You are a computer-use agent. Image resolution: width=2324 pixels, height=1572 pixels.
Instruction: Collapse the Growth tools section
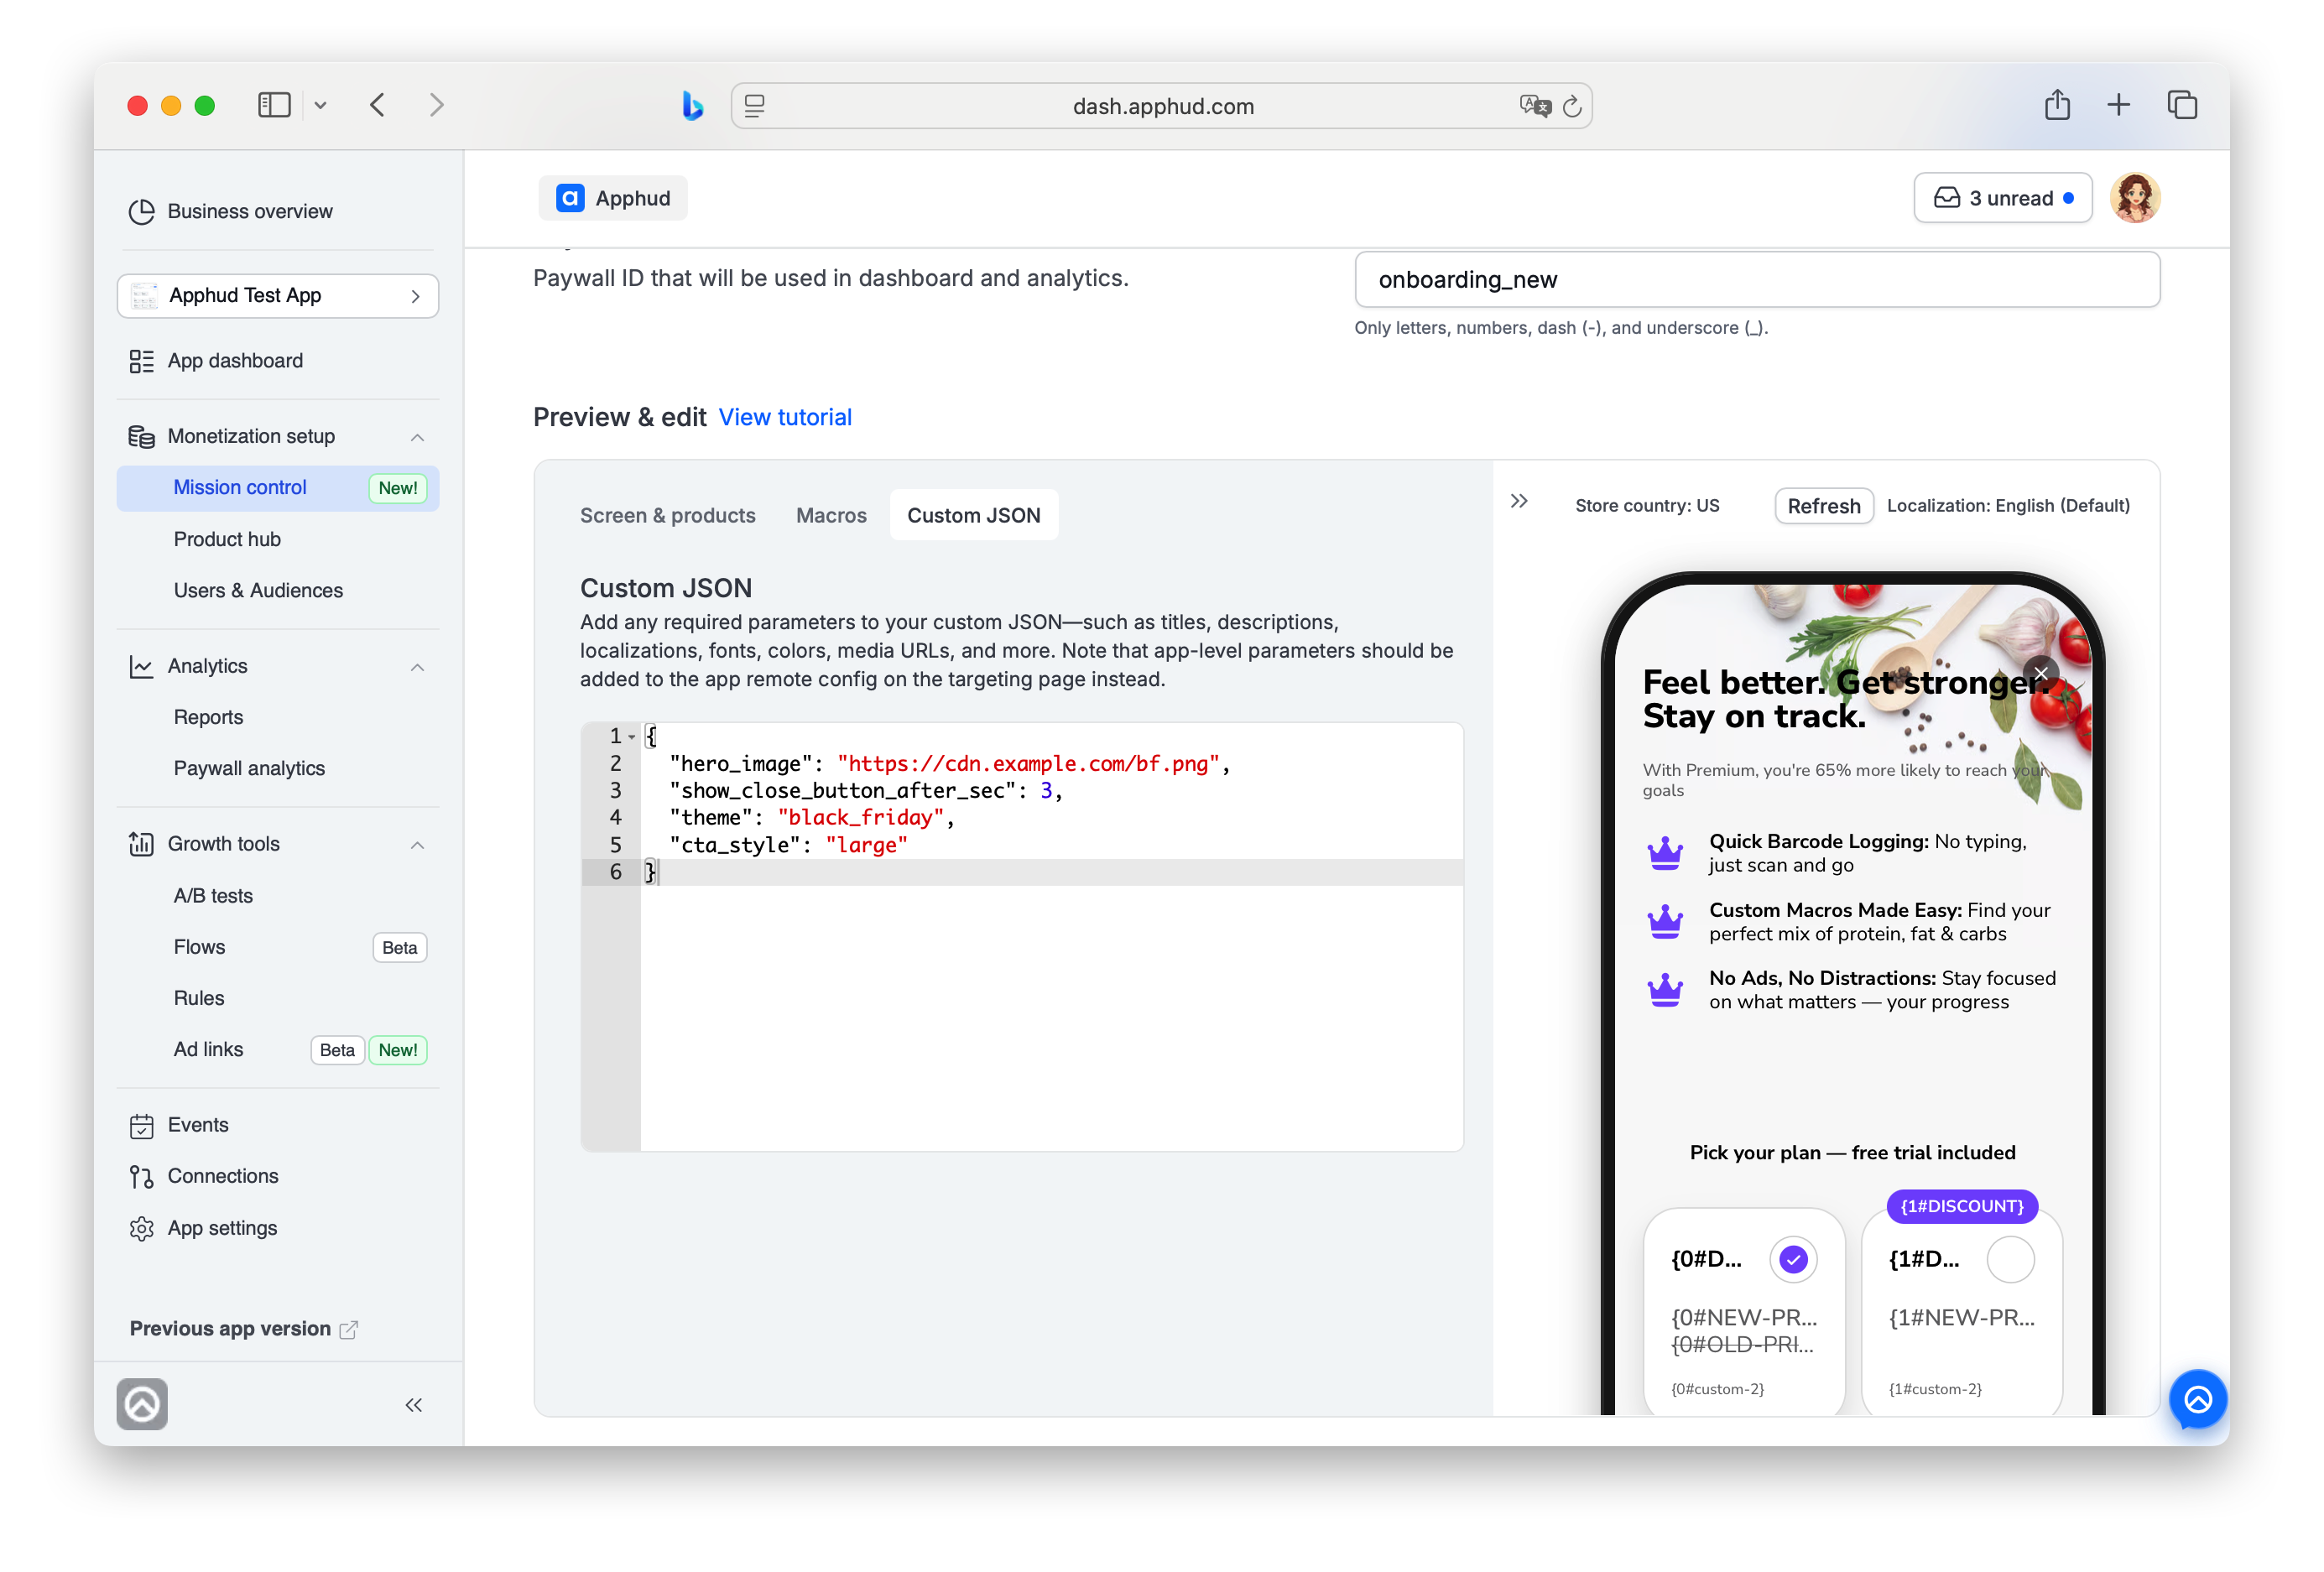click(417, 845)
